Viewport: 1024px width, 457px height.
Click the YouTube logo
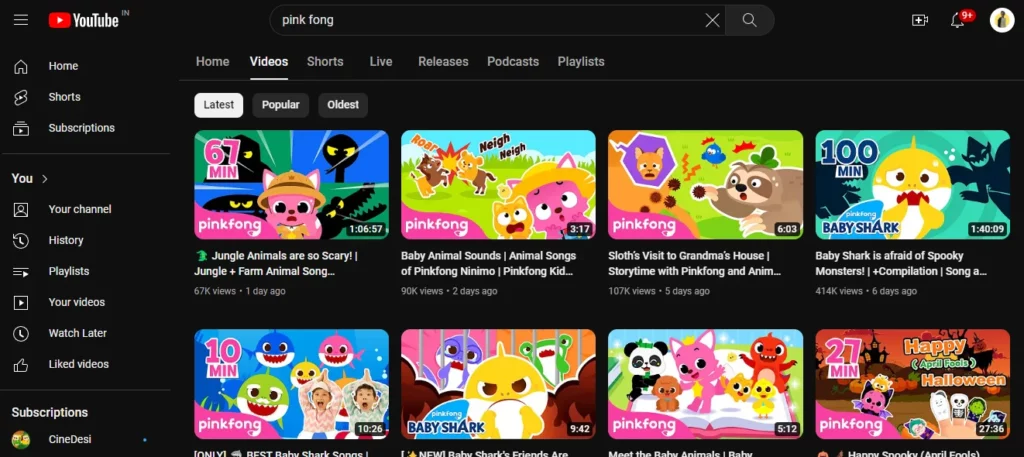point(84,20)
